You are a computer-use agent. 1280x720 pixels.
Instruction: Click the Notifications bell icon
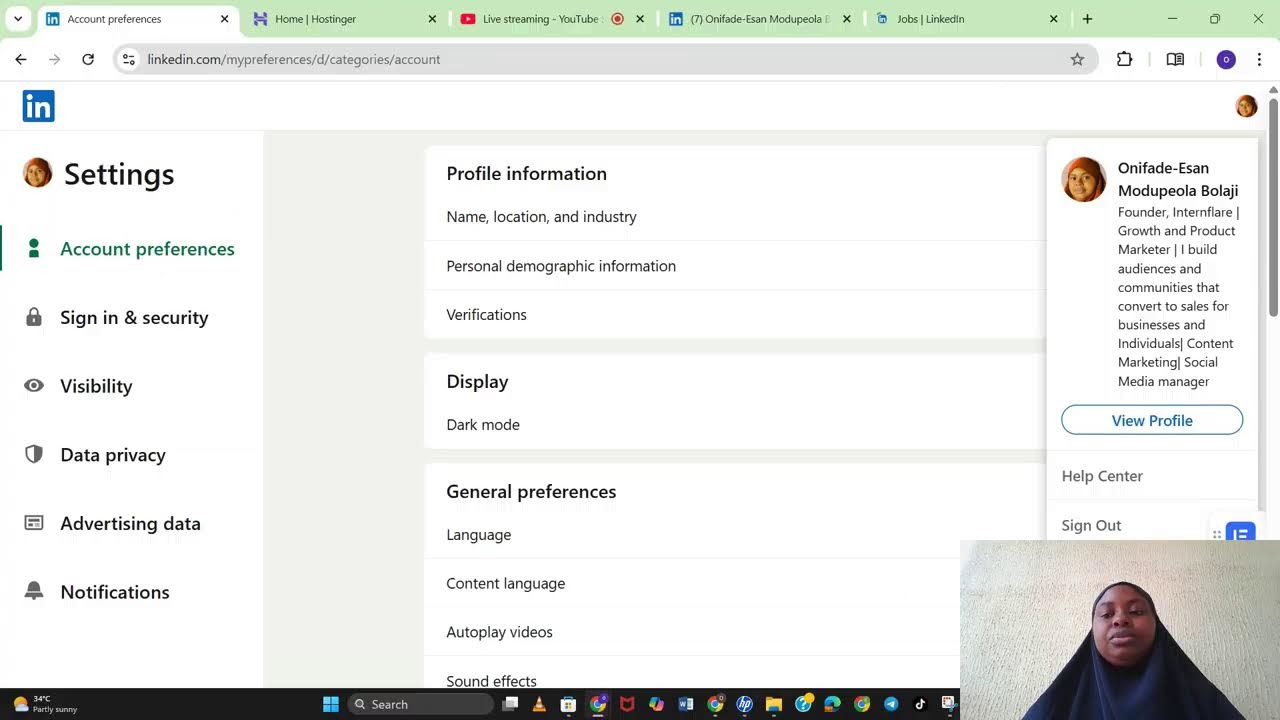[x=34, y=591]
